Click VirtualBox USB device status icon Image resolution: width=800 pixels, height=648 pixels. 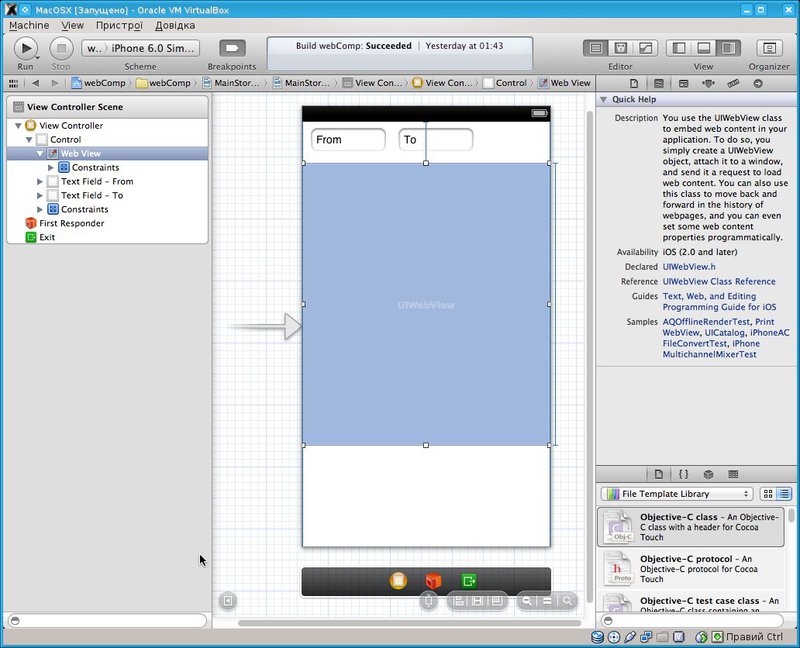click(x=630, y=637)
